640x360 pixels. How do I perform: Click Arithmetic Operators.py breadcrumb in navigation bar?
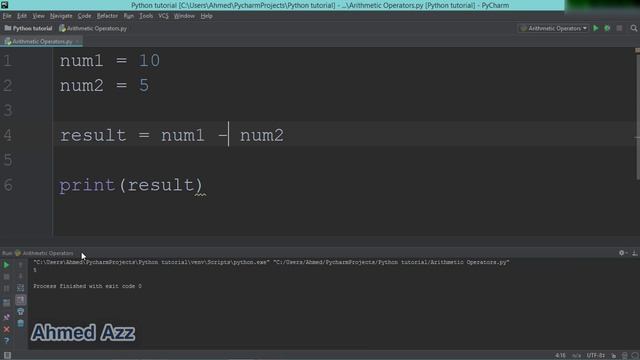pyautogui.click(x=93, y=28)
